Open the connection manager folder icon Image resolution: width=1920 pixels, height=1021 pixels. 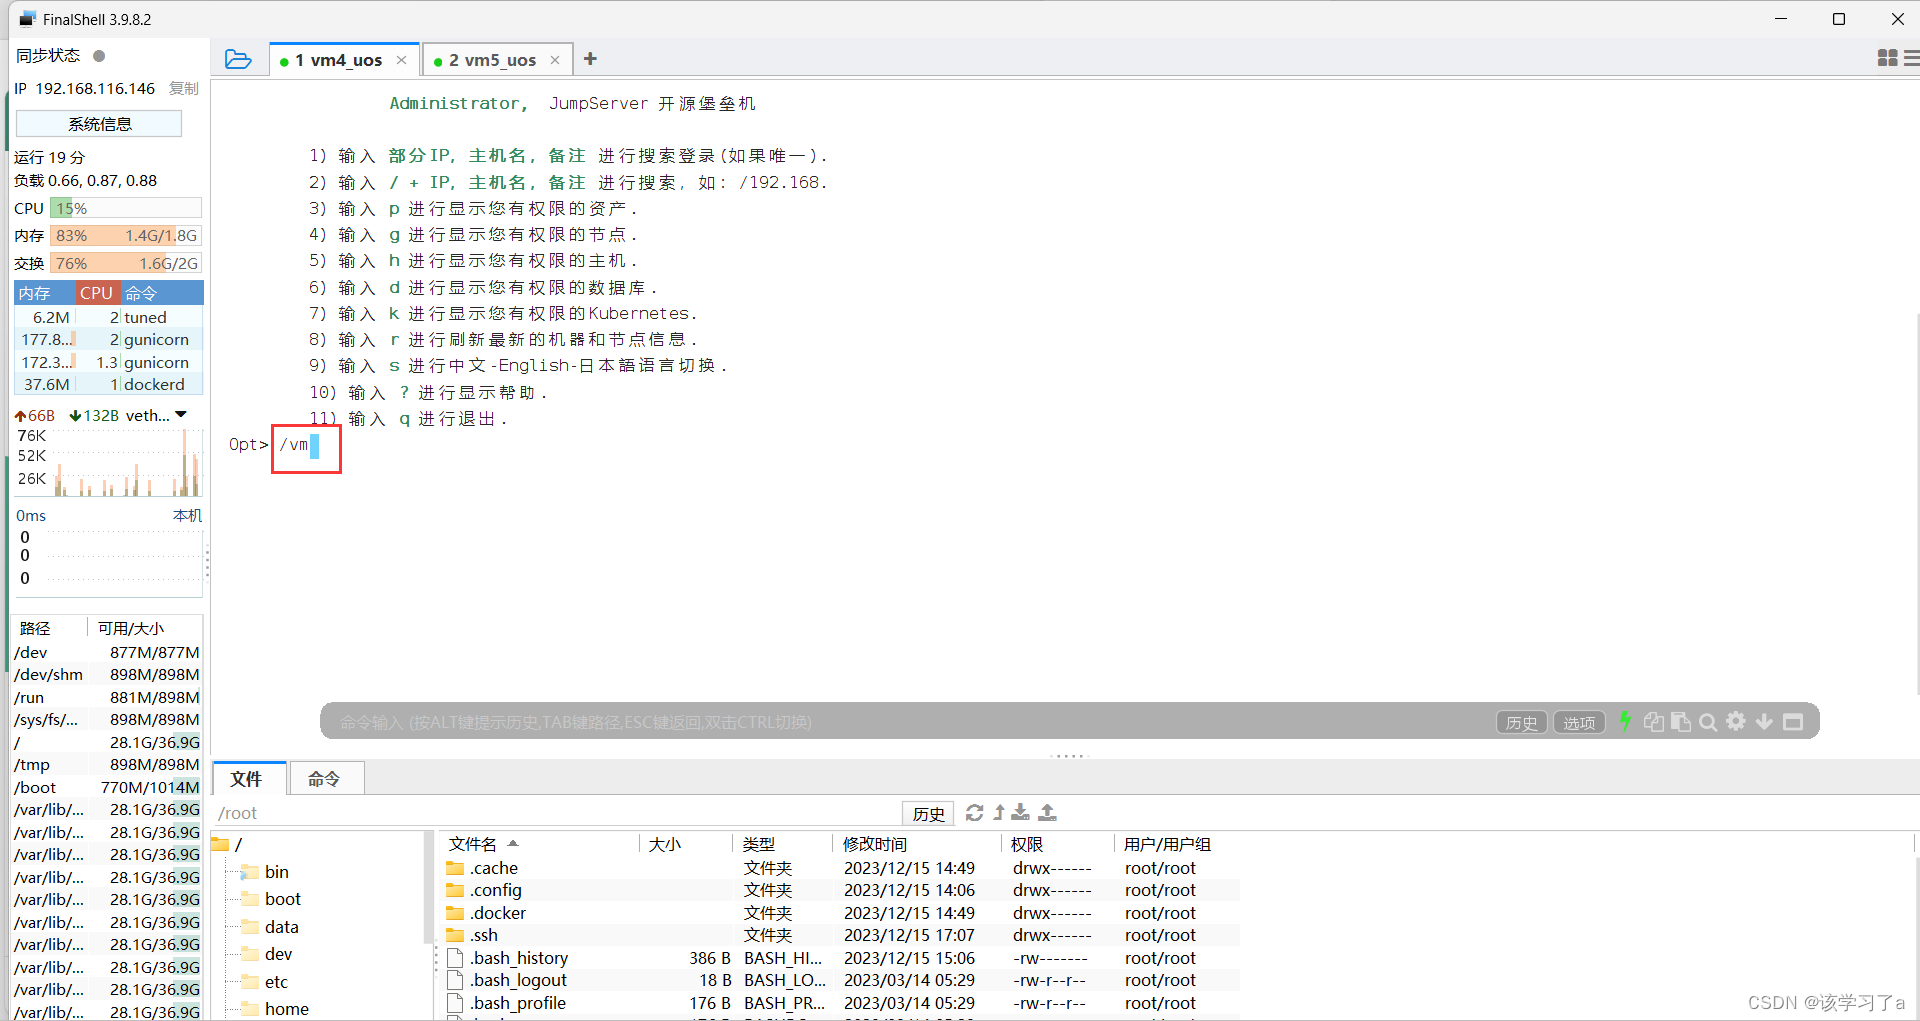coord(238,59)
